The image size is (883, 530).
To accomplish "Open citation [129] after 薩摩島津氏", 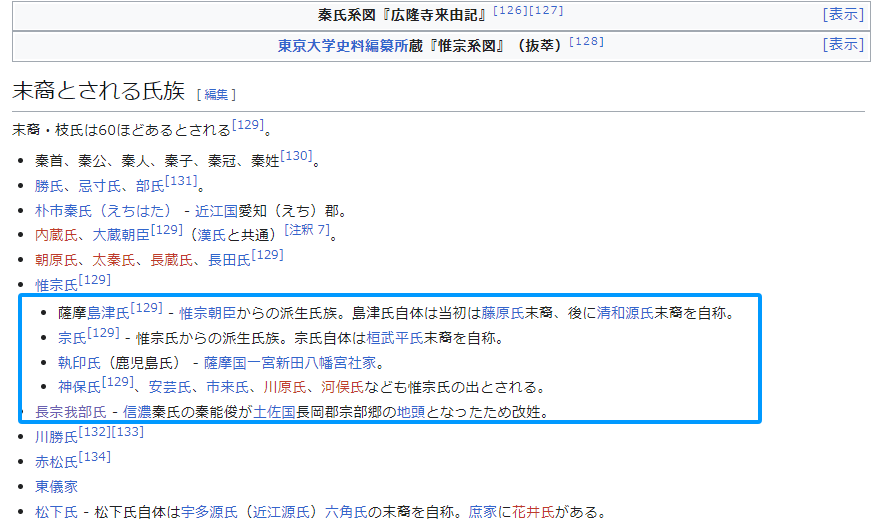I will (146, 308).
